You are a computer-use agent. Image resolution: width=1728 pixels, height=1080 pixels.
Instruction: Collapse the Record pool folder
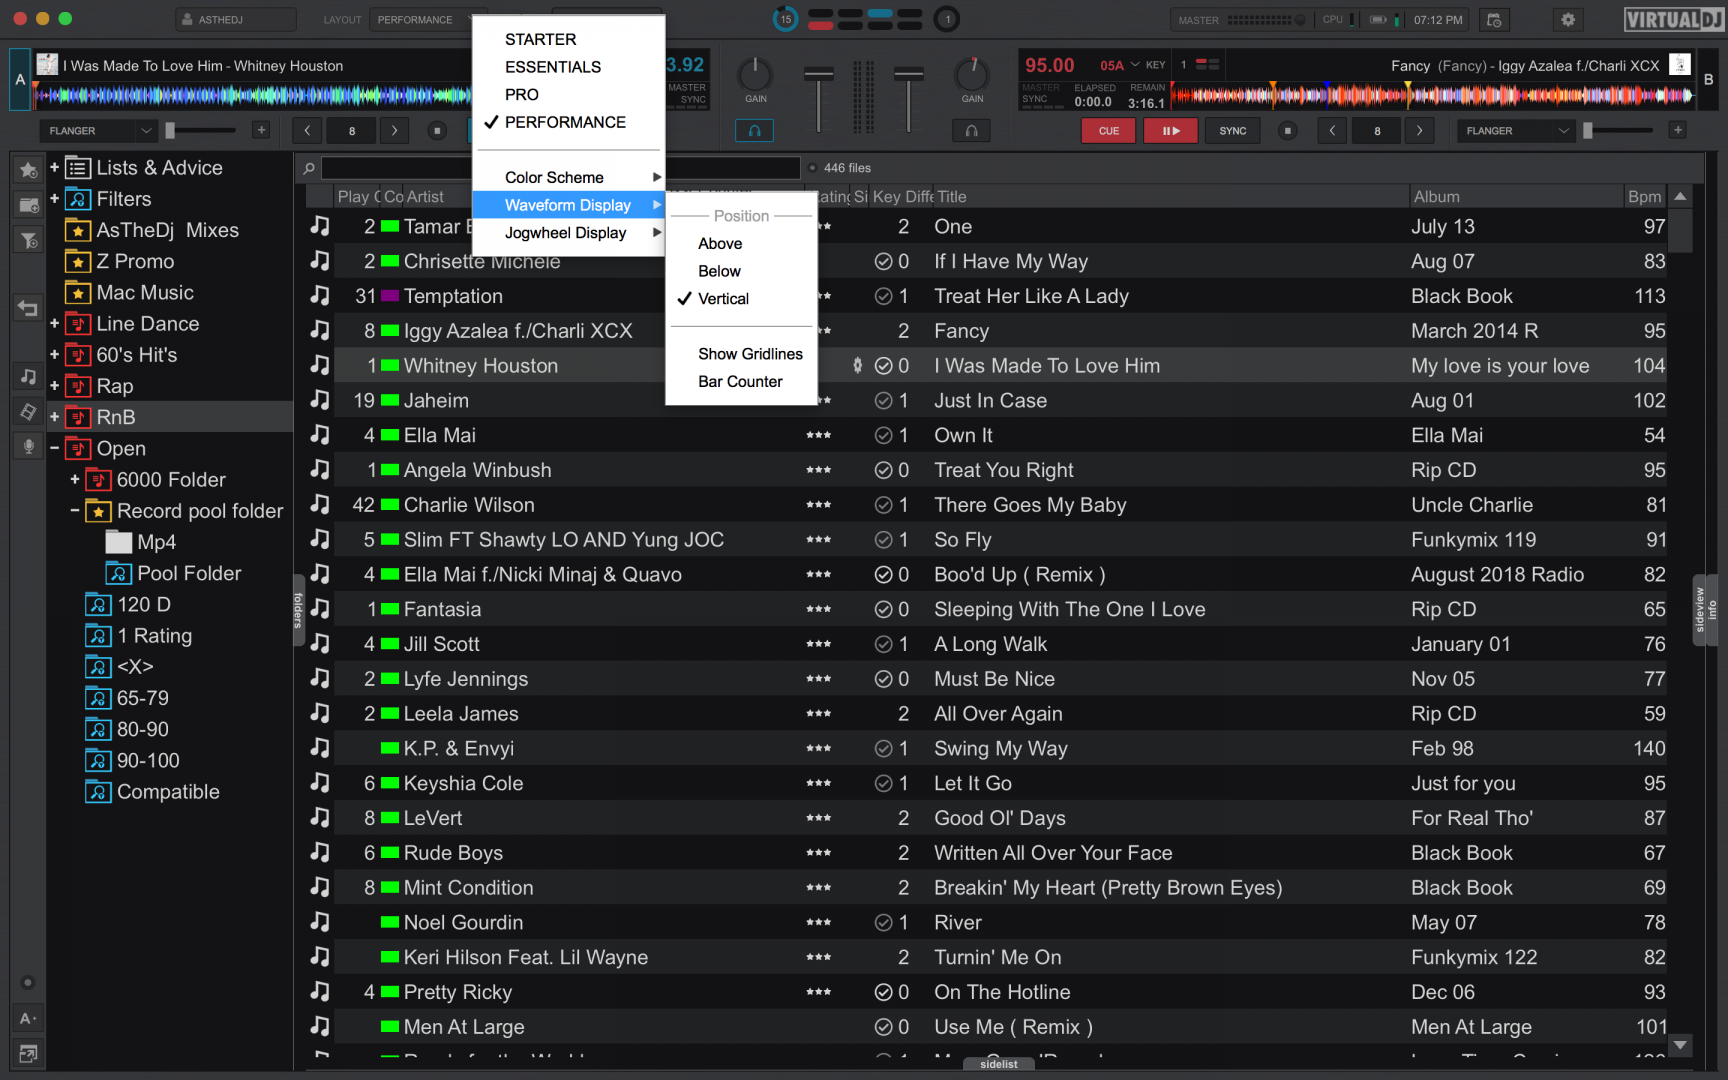coord(75,510)
